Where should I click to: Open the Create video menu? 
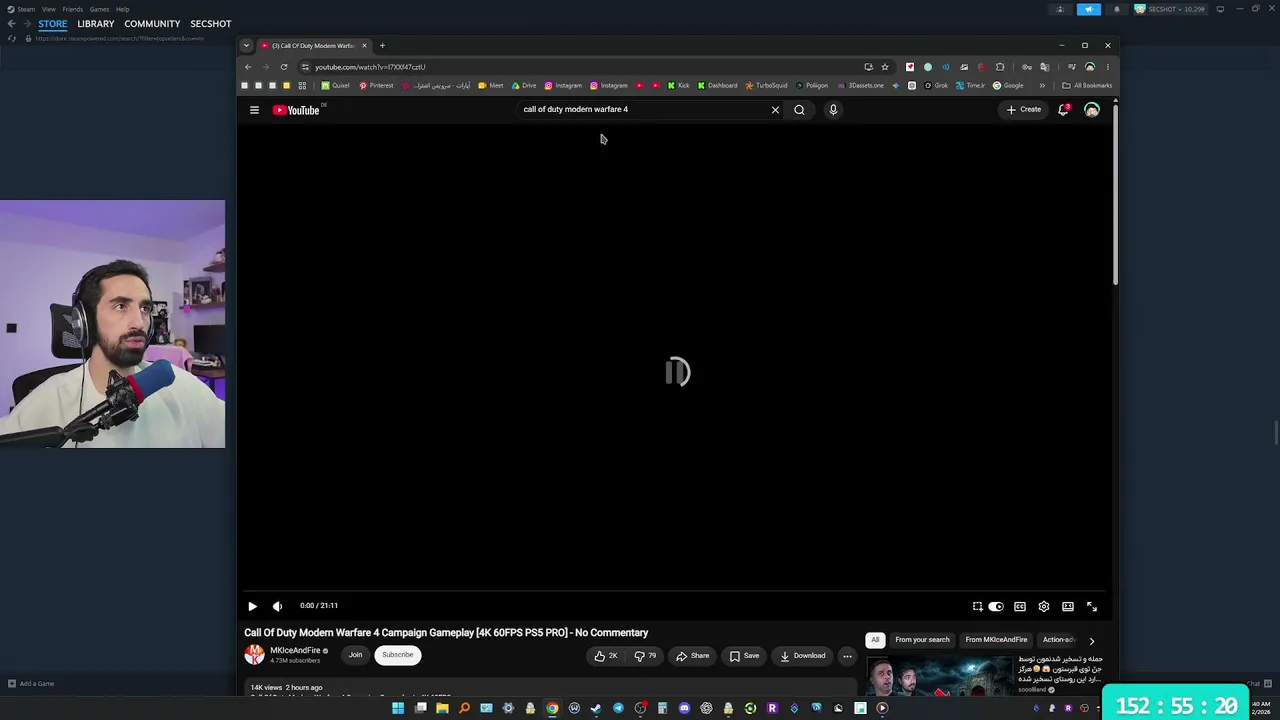point(1024,110)
